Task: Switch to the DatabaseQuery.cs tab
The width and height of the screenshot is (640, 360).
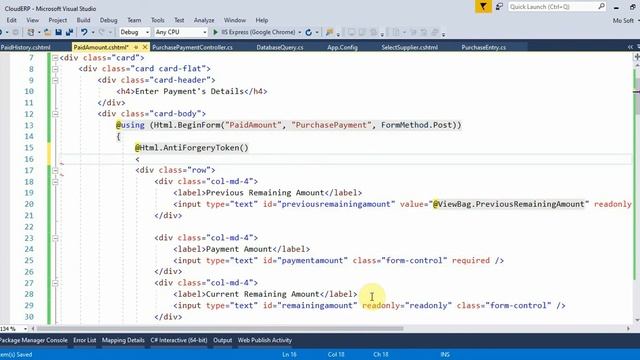Action: point(280,47)
